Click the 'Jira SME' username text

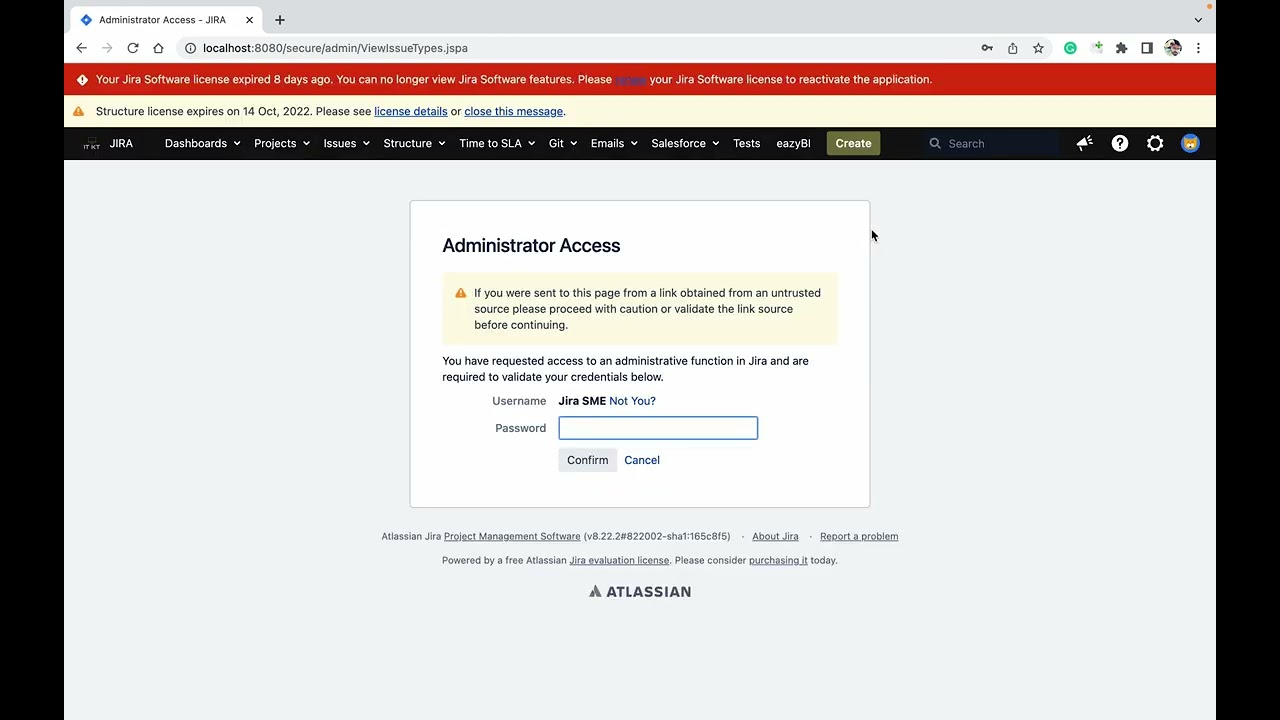tap(582, 401)
